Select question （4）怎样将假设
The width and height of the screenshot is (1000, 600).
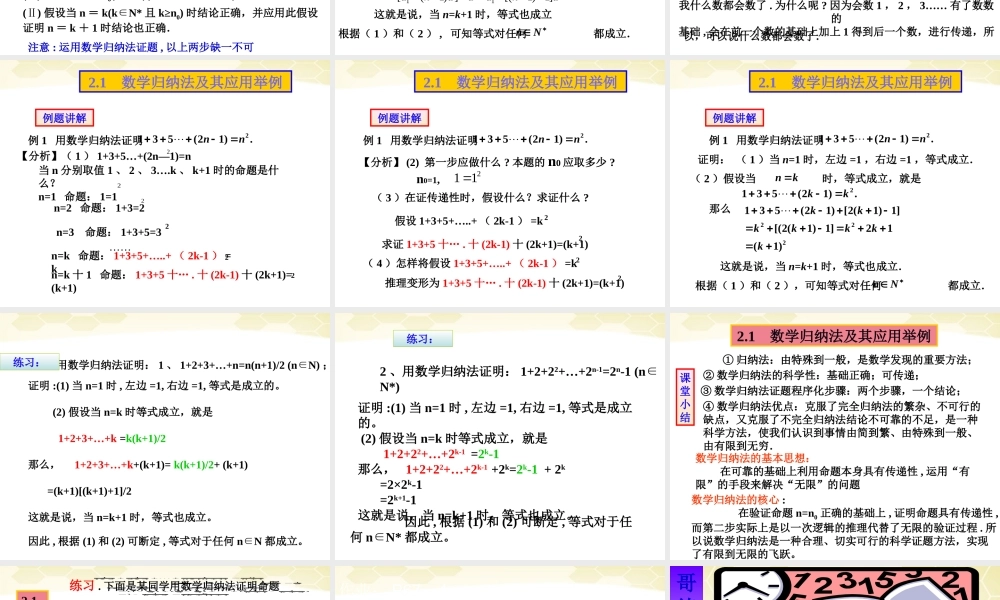(473, 263)
